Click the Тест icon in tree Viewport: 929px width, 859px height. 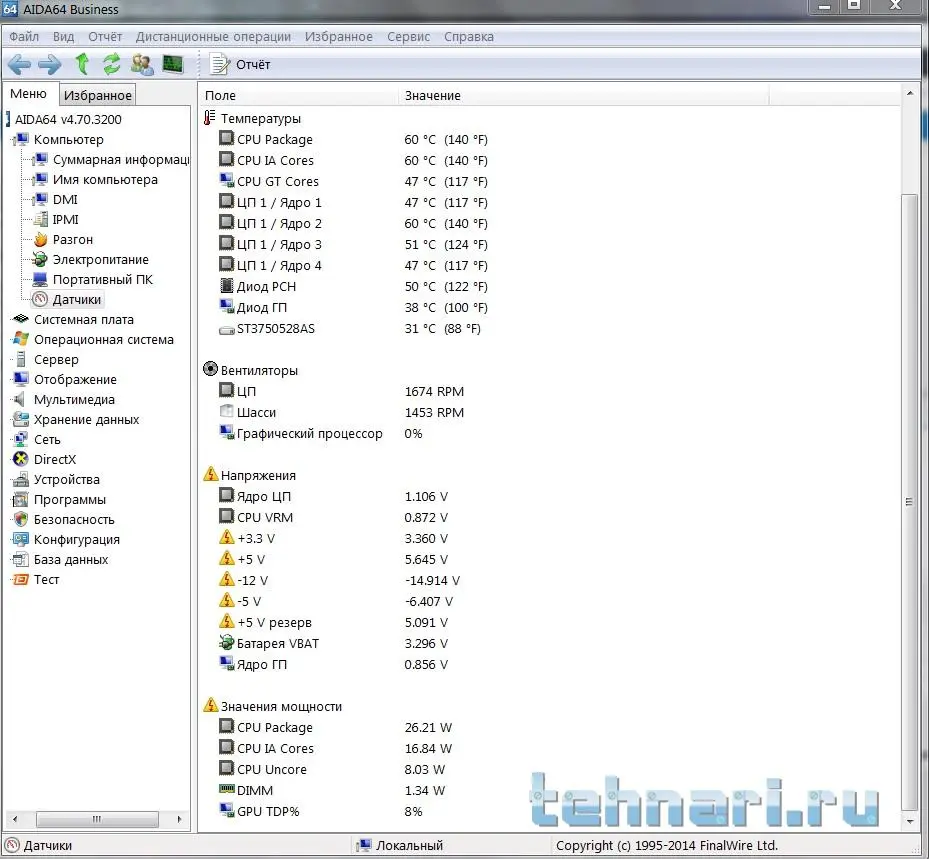pyautogui.click(x=21, y=579)
